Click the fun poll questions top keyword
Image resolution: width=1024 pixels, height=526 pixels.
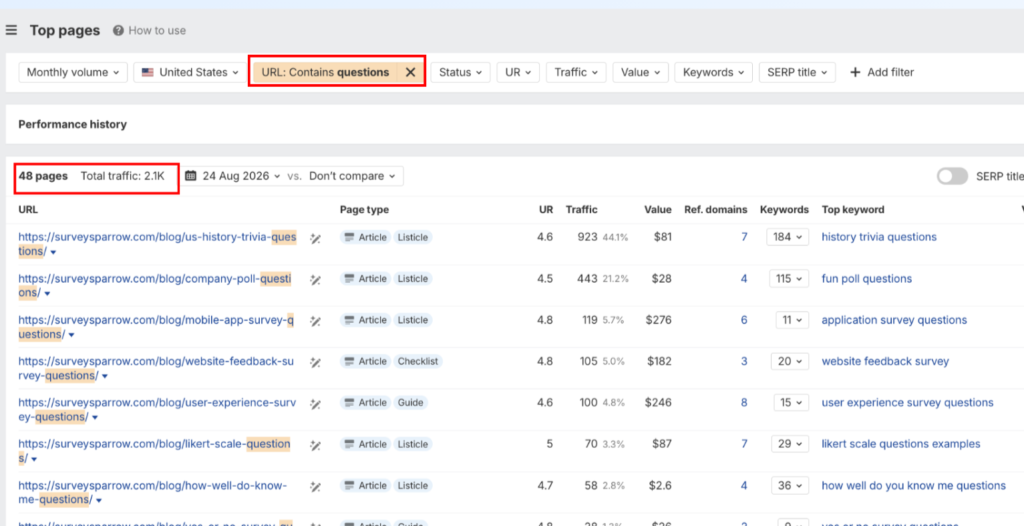coord(867,279)
